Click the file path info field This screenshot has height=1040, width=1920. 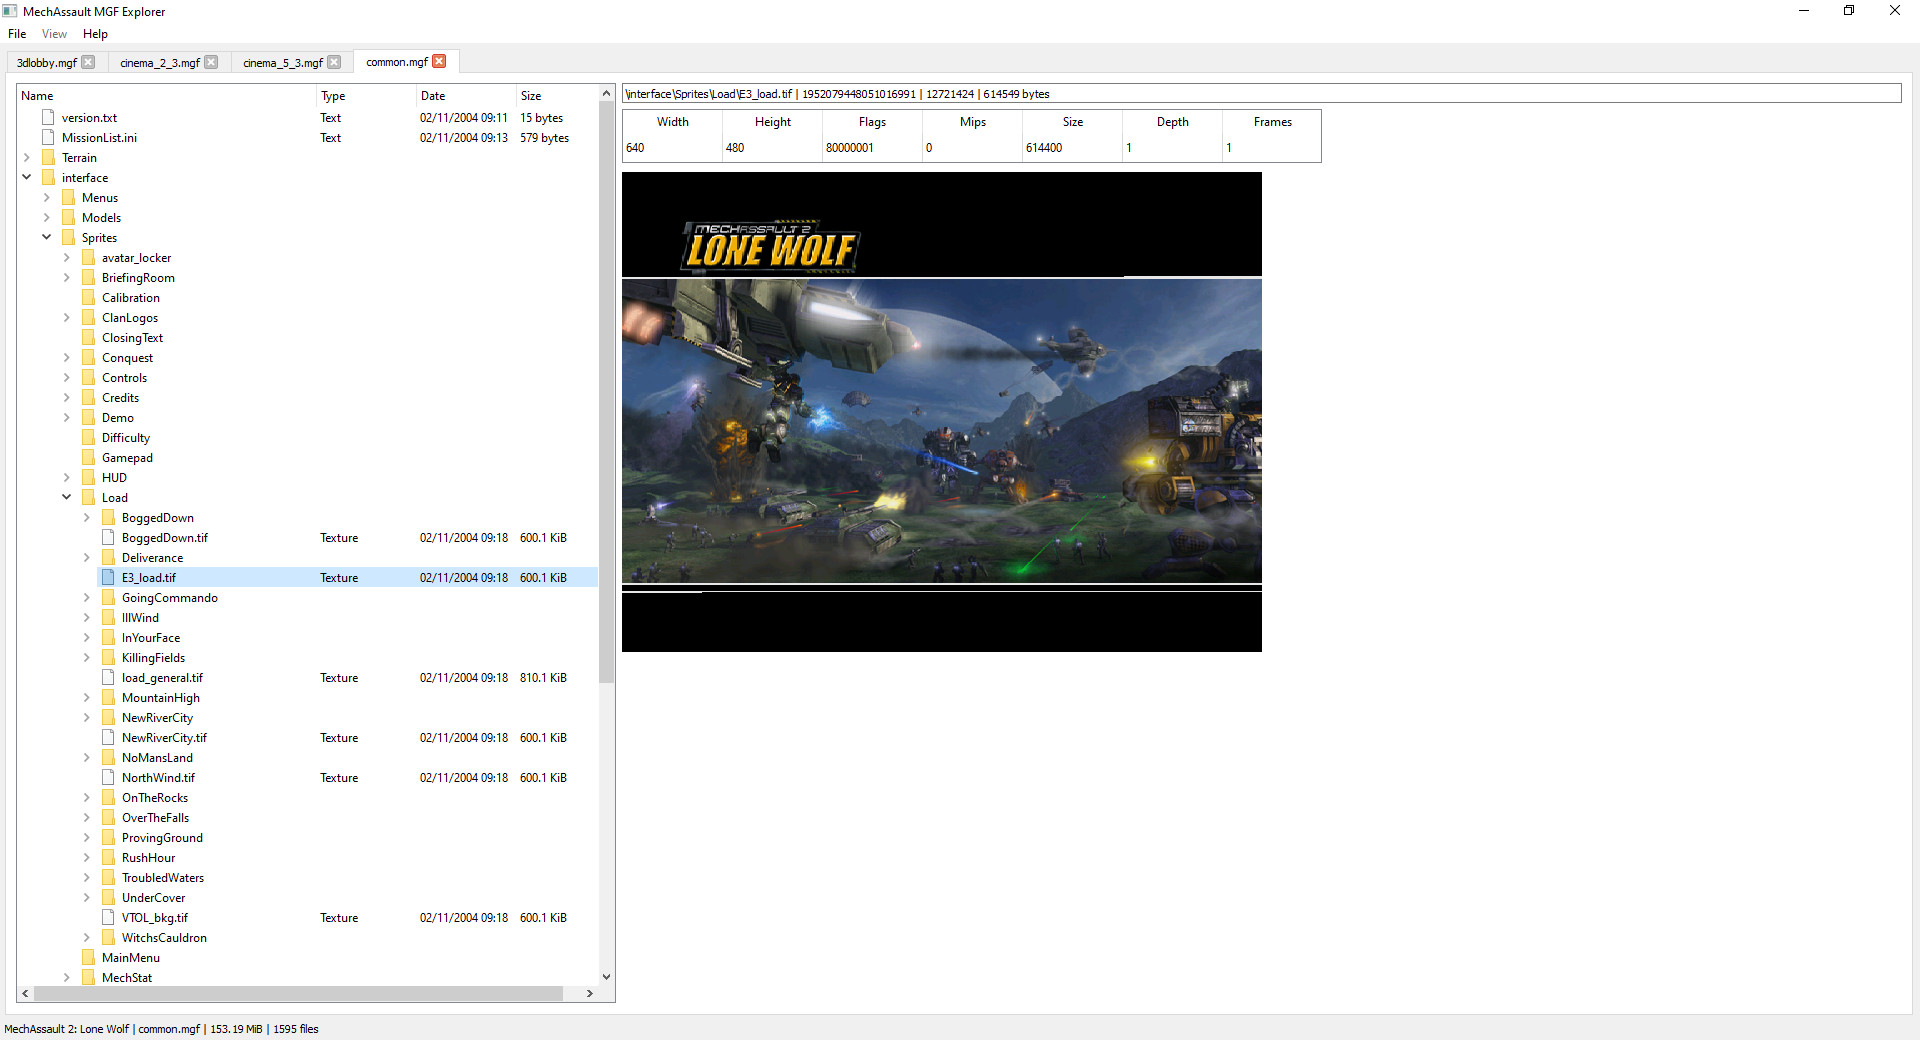coord(1261,94)
